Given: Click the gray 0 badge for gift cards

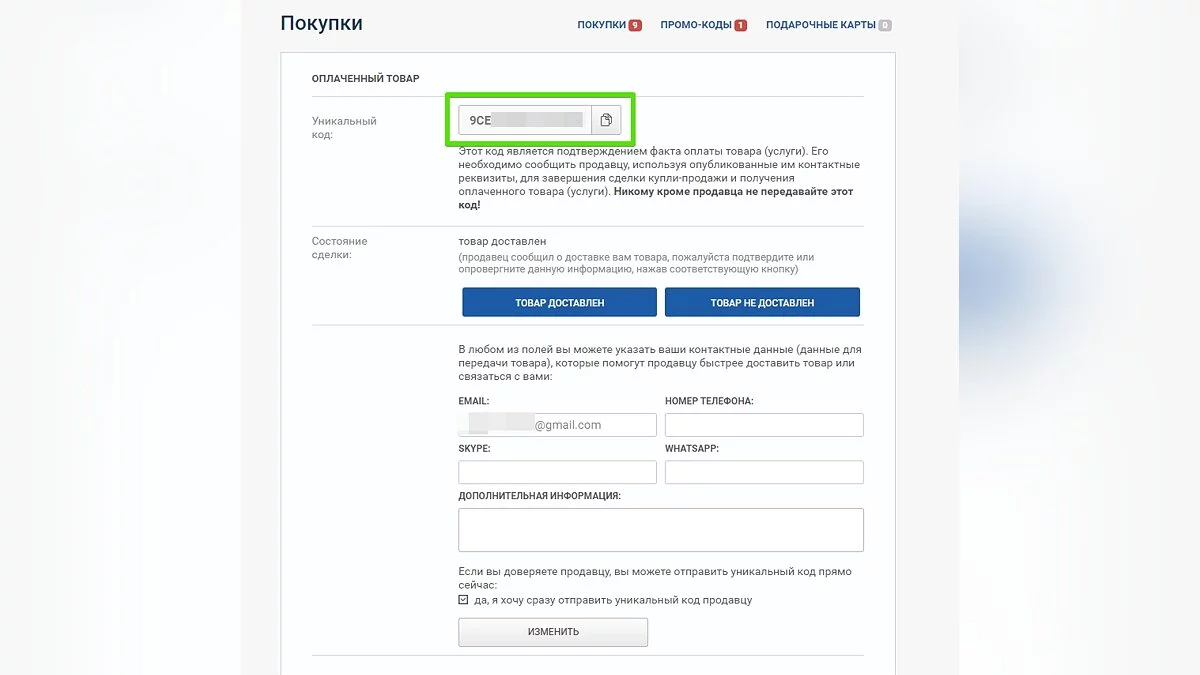Looking at the screenshot, I should tap(885, 25).
